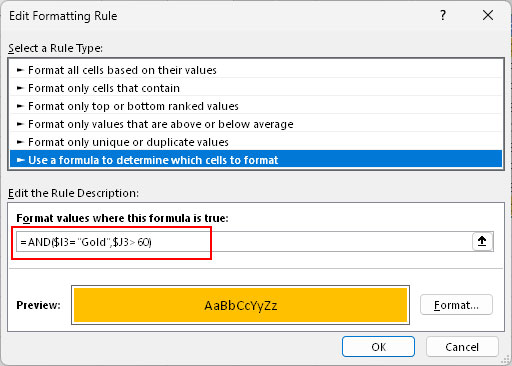
Task: Cancel editing the formatting rule
Action: point(462,347)
